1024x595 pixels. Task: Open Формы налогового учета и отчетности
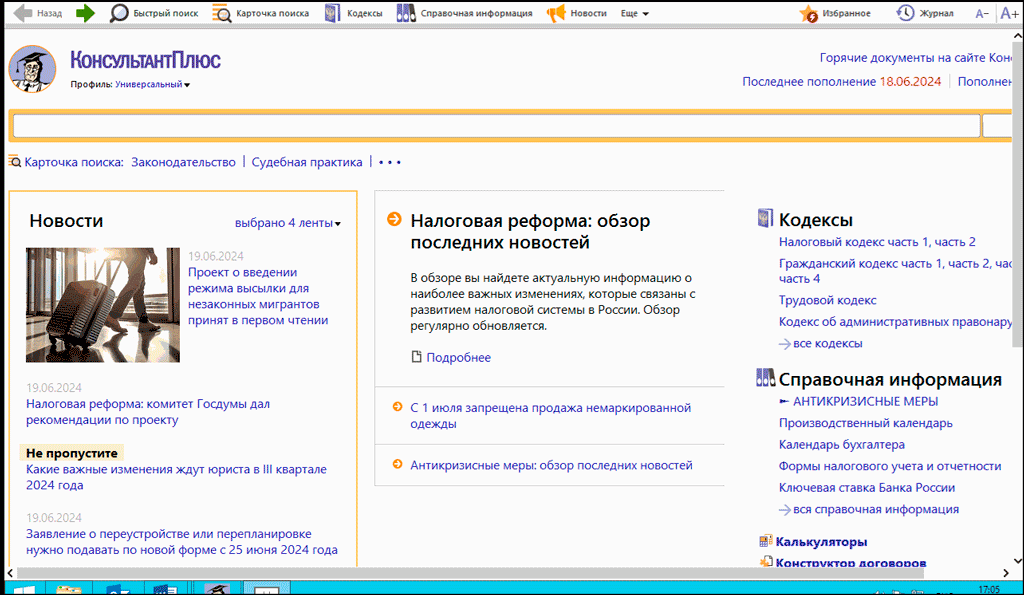click(x=889, y=466)
